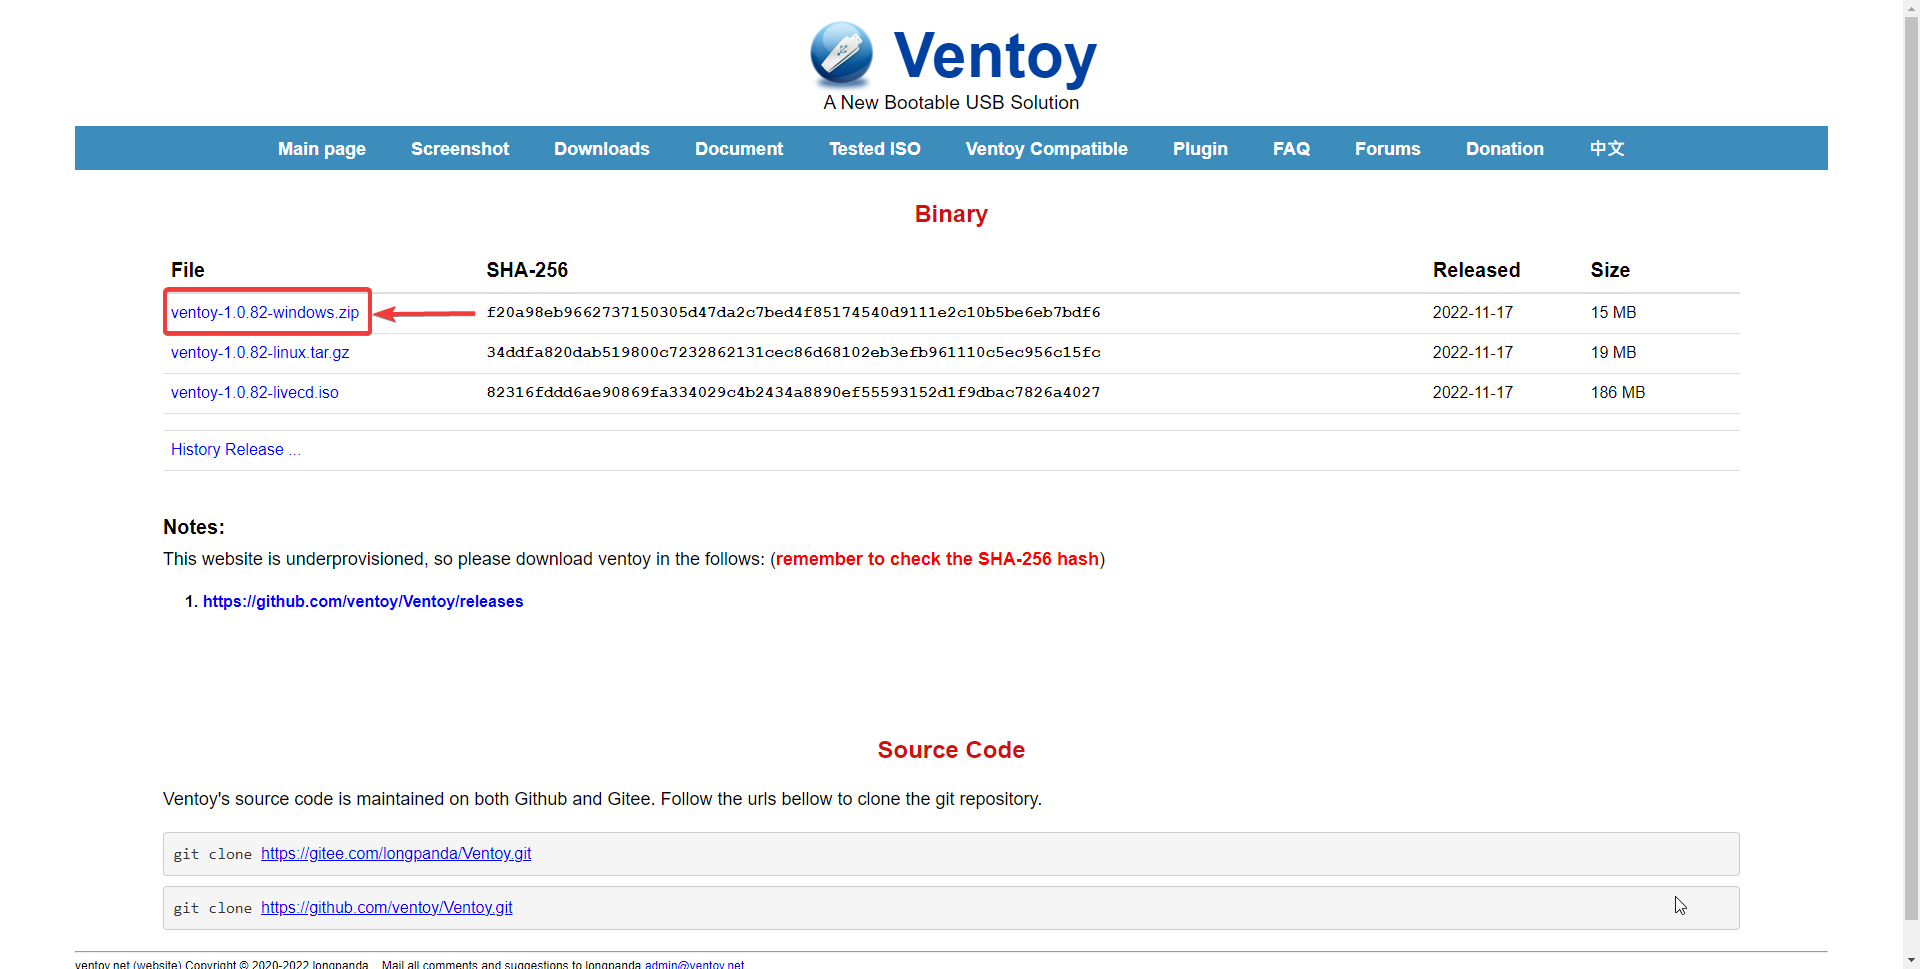The height and width of the screenshot is (969, 1920).
Task: Download ventoy-1.0.82-windows.zip
Action: [x=265, y=313]
